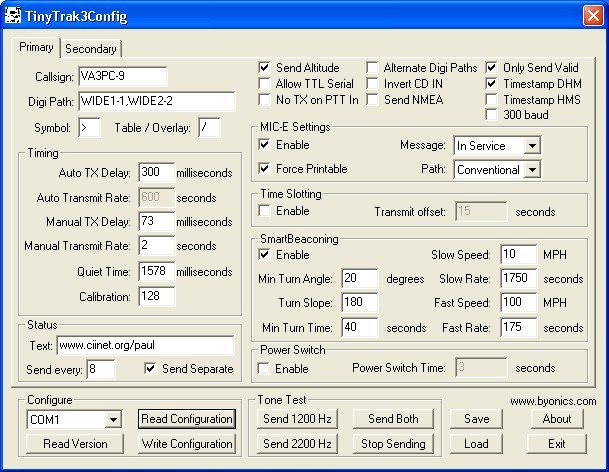Click the Manual Transmit Rate field
Screen dimensions: 609x472
[x=157, y=246]
